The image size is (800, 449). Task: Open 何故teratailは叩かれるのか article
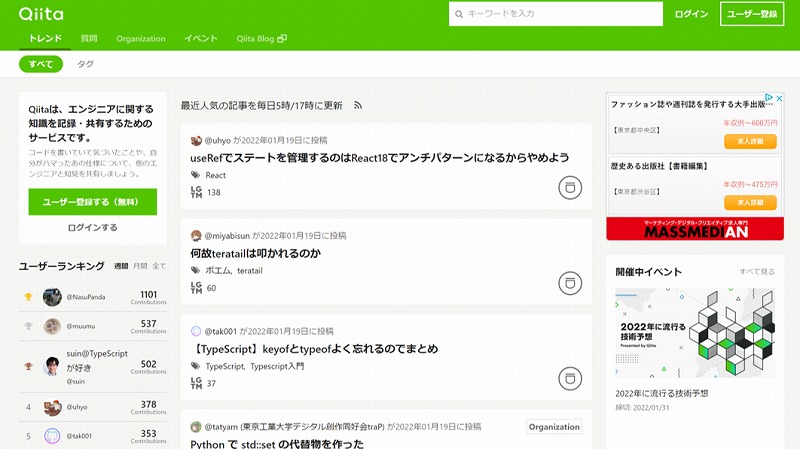click(x=255, y=253)
